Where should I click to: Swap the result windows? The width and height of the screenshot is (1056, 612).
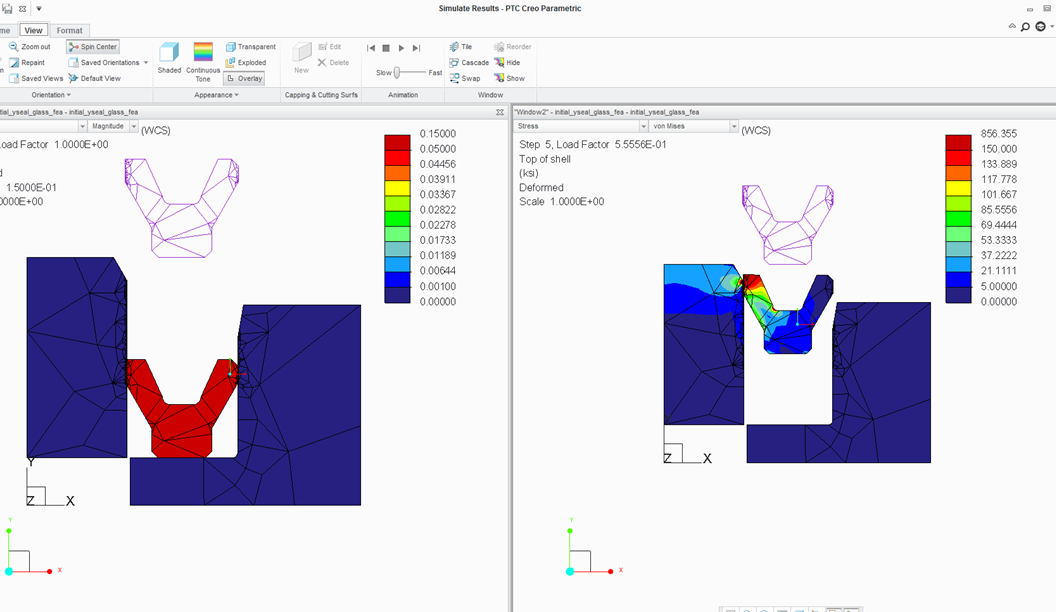point(465,78)
